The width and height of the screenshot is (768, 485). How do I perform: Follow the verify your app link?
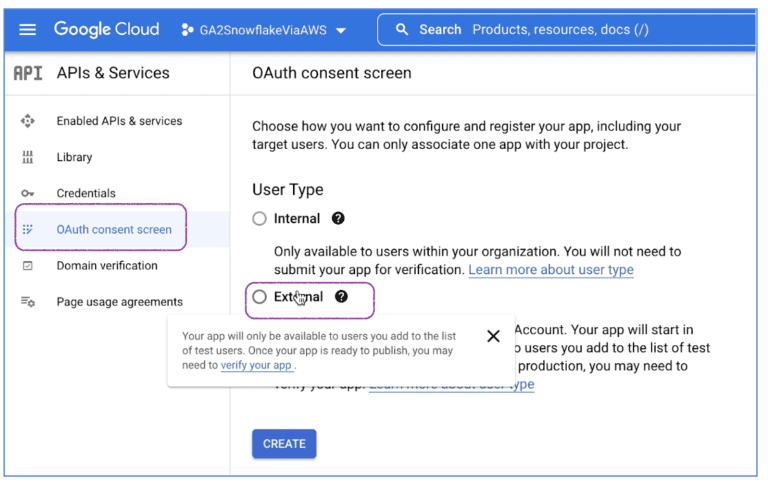pos(256,365)
